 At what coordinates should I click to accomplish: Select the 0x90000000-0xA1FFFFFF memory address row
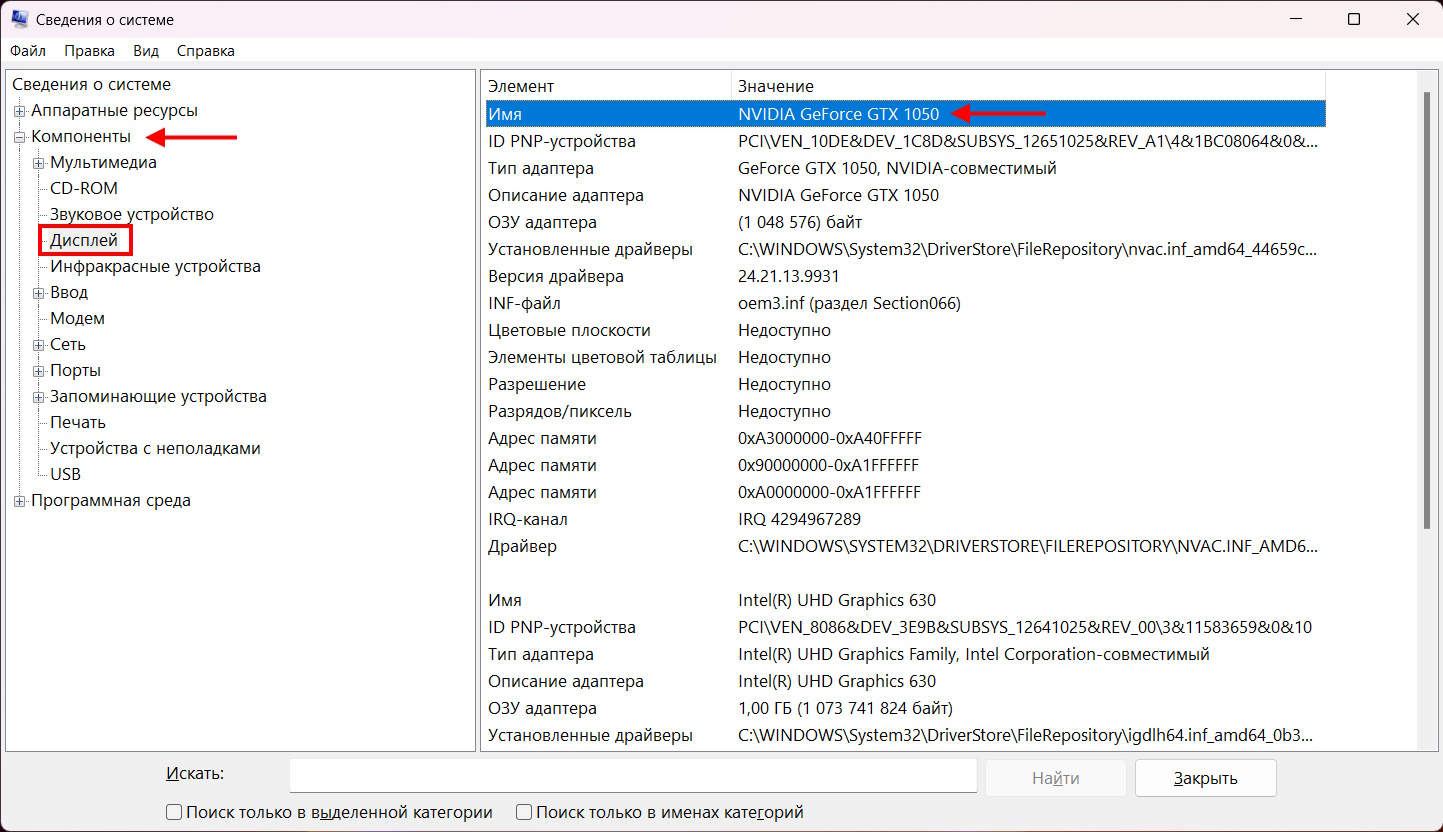[904, 465]
